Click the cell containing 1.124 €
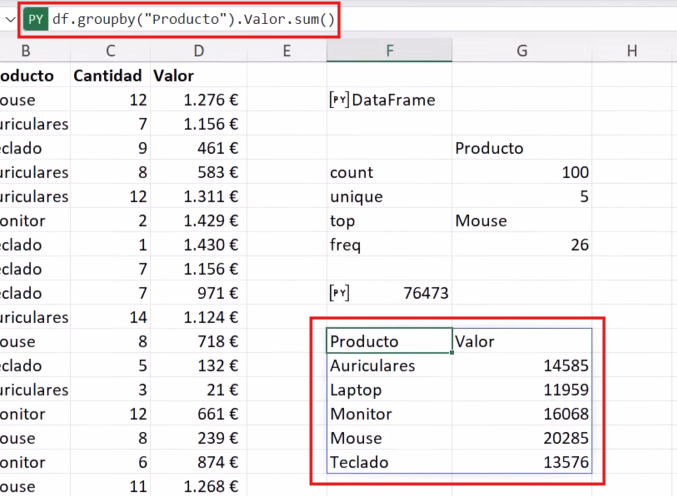 [x=199, y=318]
